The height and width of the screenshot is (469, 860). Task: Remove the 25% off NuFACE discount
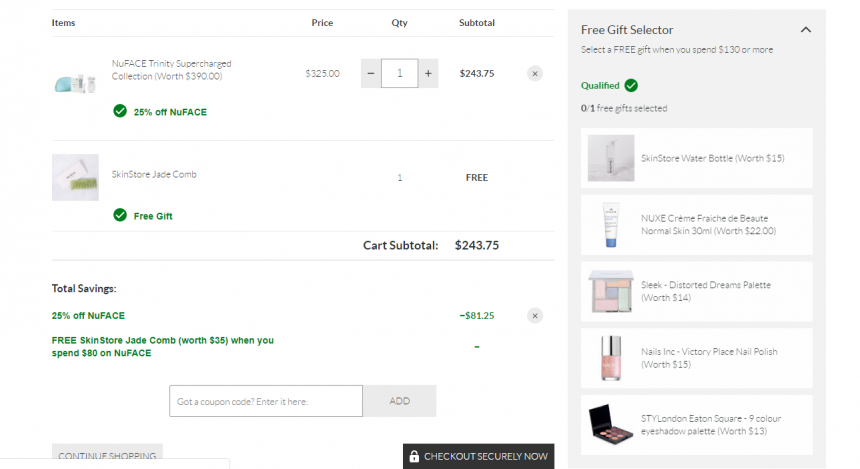point(535,316)
